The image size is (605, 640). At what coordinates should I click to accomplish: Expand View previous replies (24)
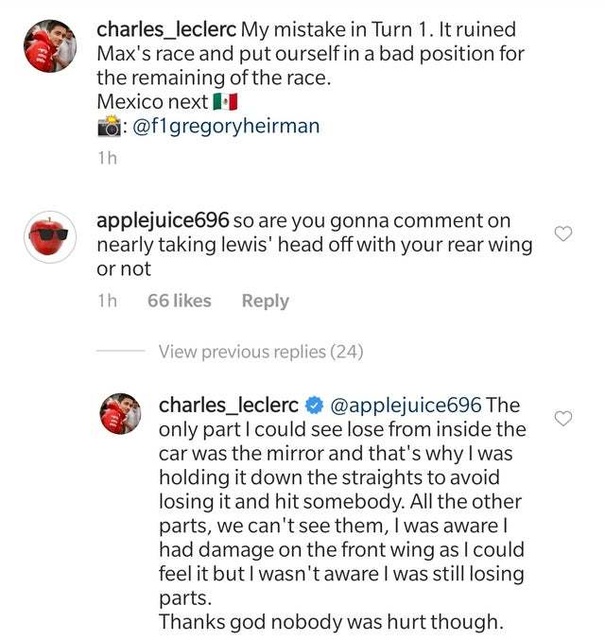(x=260, y=351)
